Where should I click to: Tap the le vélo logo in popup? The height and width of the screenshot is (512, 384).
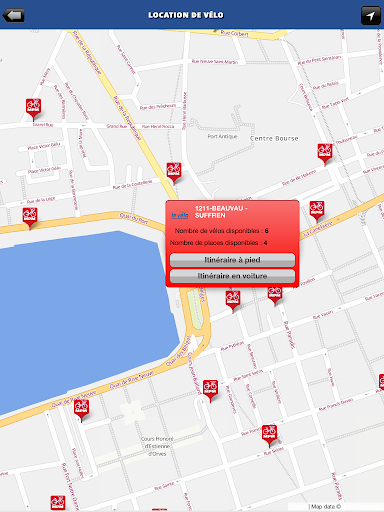tap(180, 215)
